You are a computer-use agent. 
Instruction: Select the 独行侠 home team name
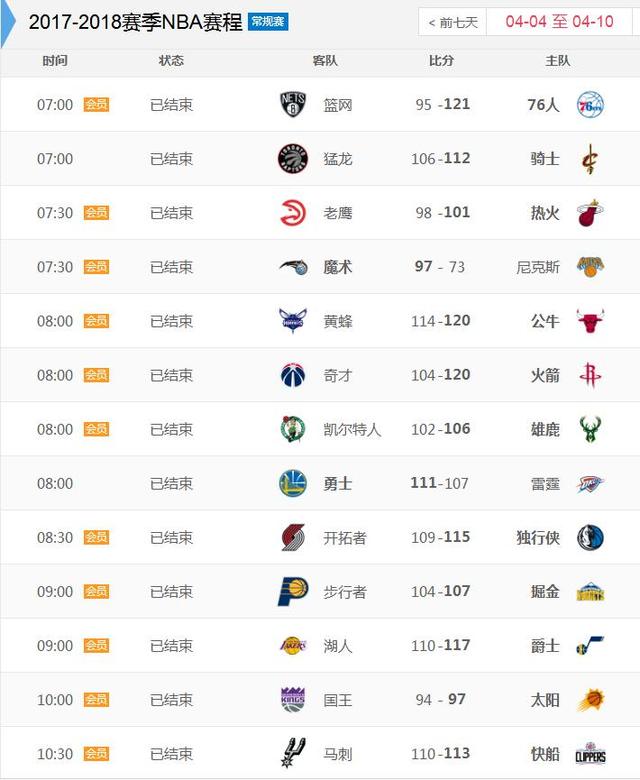[538, 538]
